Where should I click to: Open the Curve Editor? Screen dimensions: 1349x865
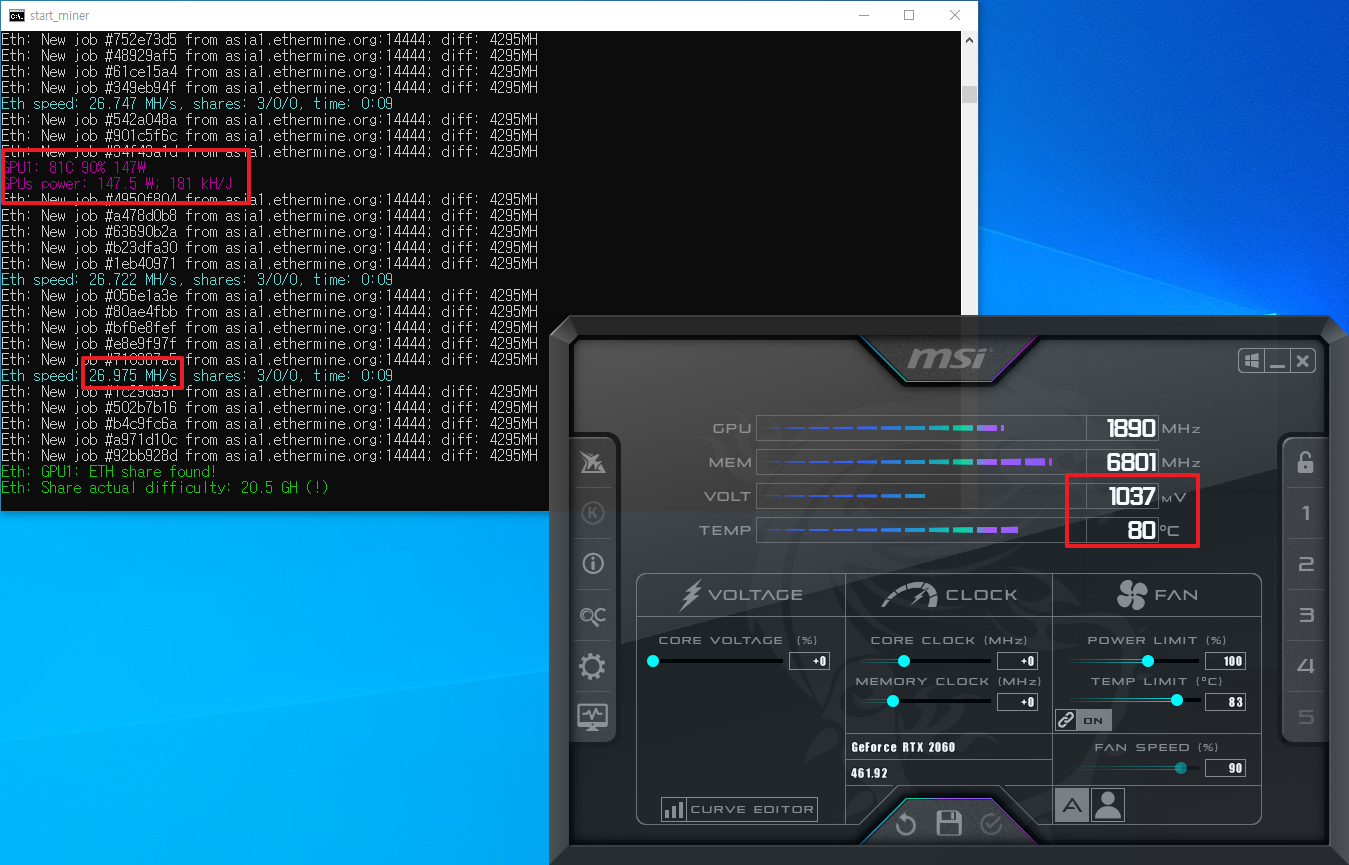coord(739,809)
